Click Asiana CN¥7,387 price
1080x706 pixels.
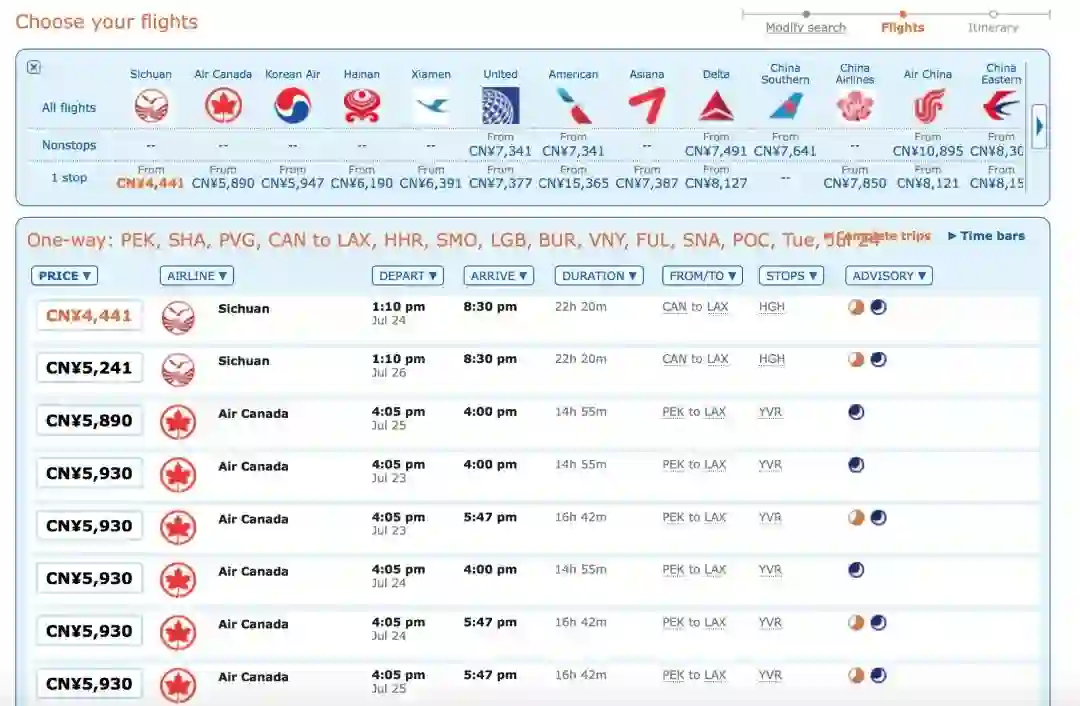click(x=647, y=183)
